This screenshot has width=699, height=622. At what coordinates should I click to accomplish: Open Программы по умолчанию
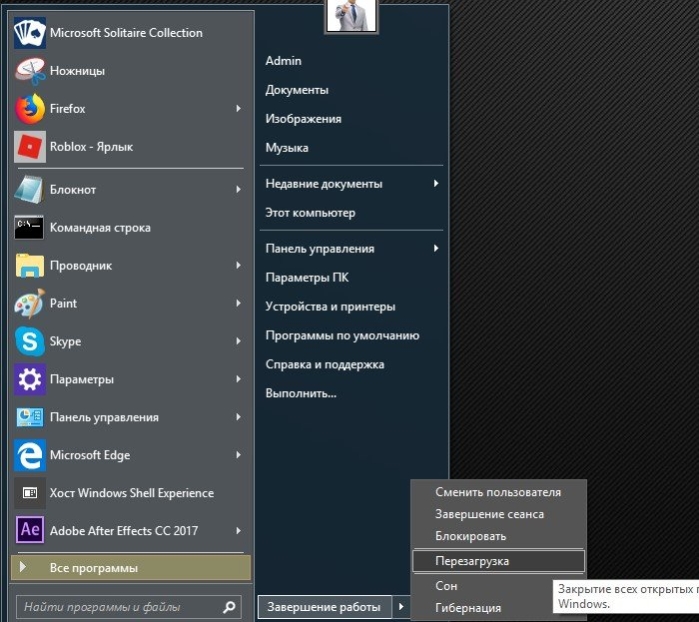point(342,335)
